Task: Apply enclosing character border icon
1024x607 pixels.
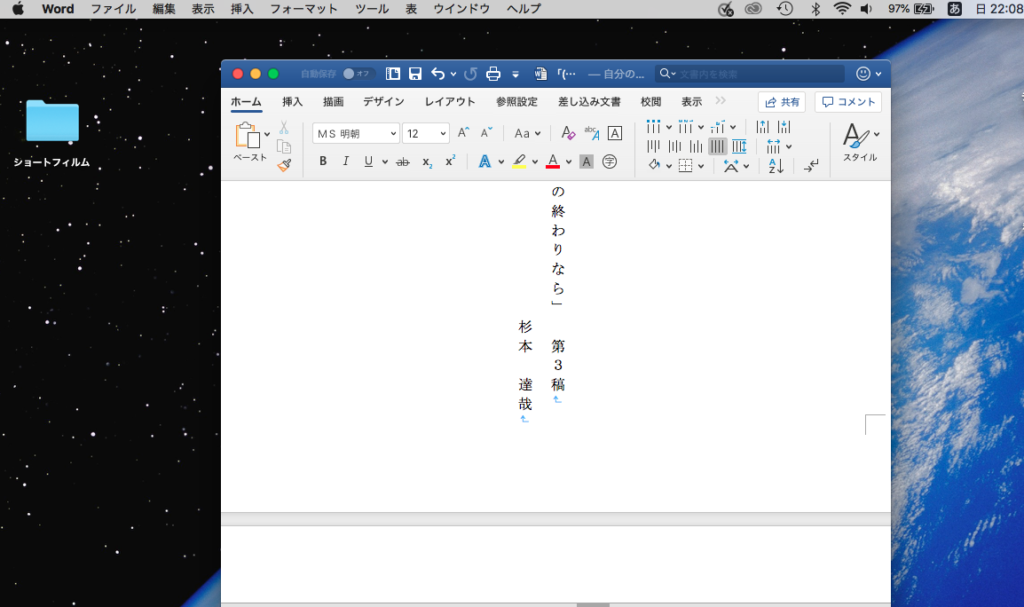Action: tap(615, 133)
